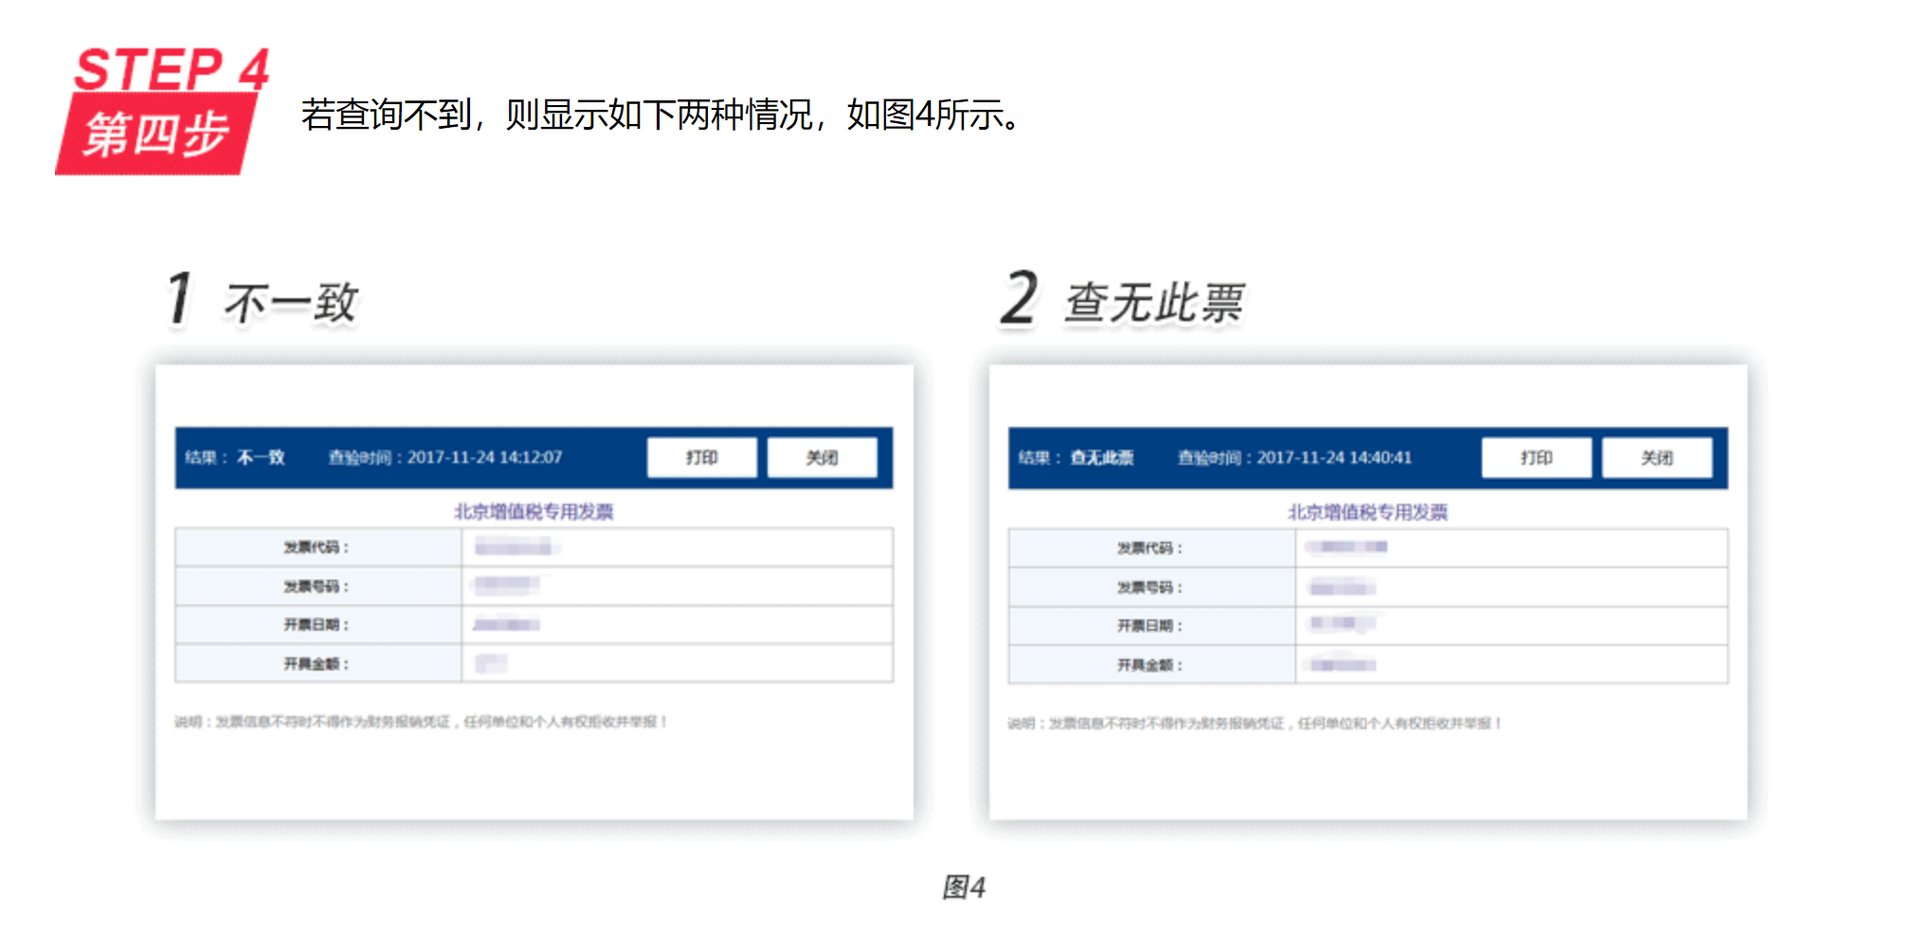Click the 关闭 button on the 不一致 panel
The height and width of the screenshot is (947, 1920).
point(824,457)
